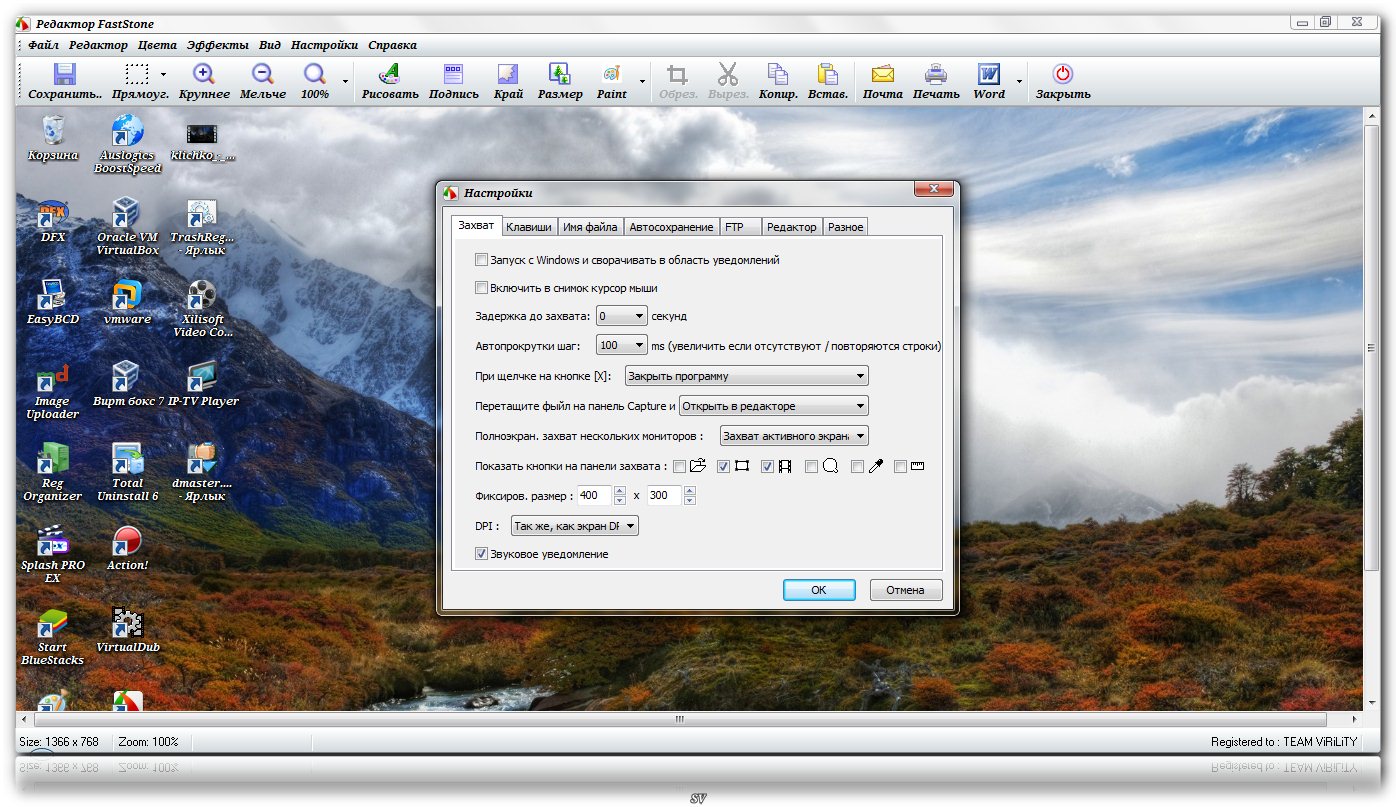The width and height of the screenshot is (1396, 807).
Task: Click the Крупнее zoom-in magnifier
Action: [204, 75]
